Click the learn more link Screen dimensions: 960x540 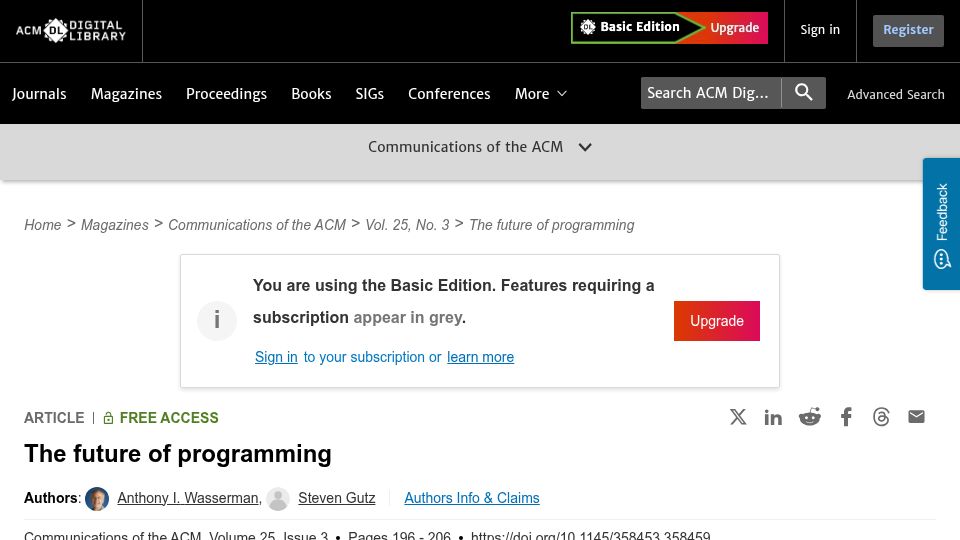480,357
